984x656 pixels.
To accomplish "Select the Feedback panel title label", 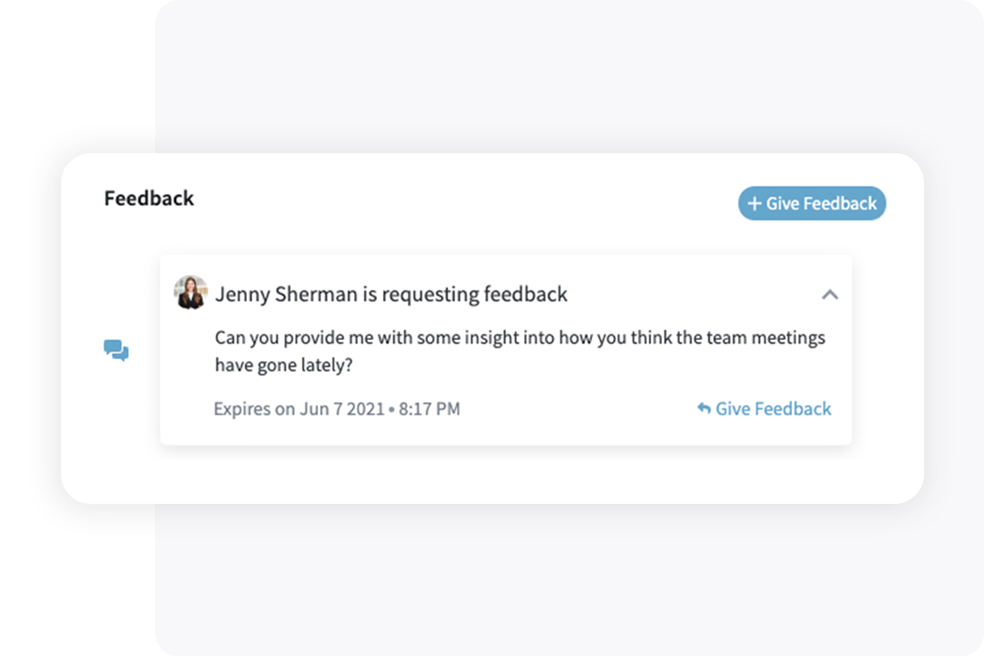I will (148, 198).
